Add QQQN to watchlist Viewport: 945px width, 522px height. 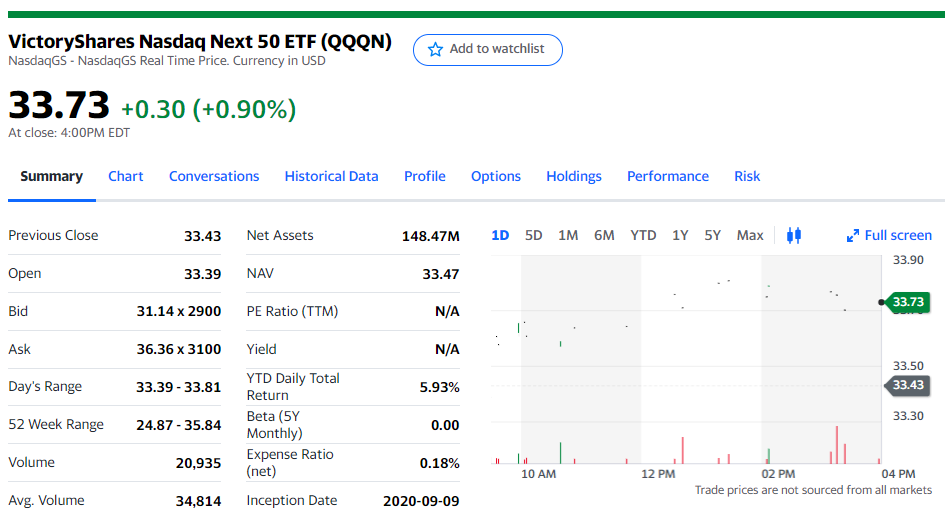coord(488,49)
